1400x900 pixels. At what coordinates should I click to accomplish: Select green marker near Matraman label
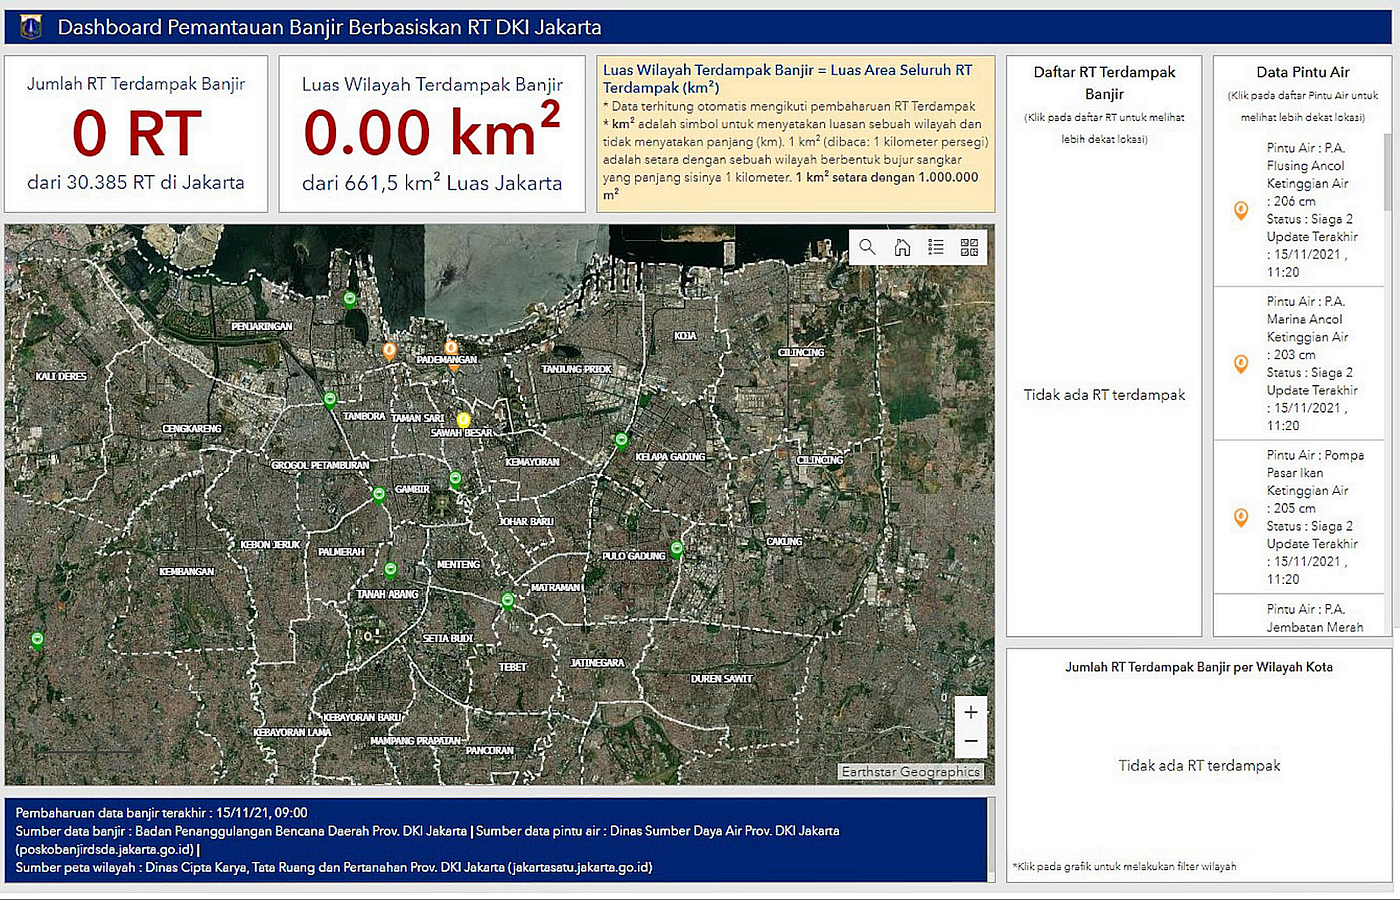click(508, 601)
